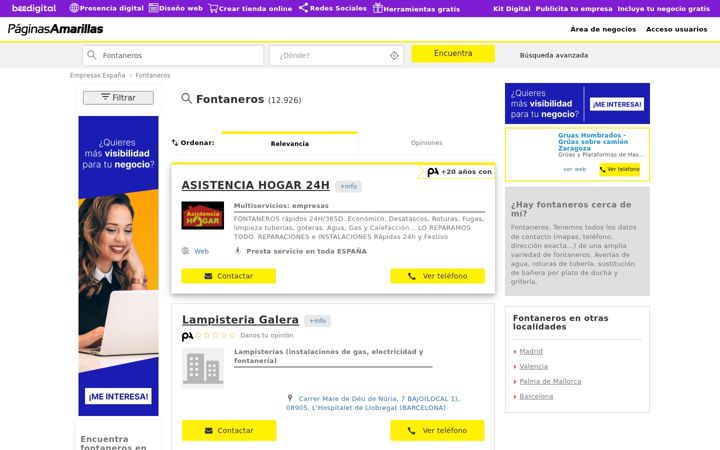Open Palma de Mallorca locality link
Viewport: 720px width, 450px height.
tap(550, 381)
